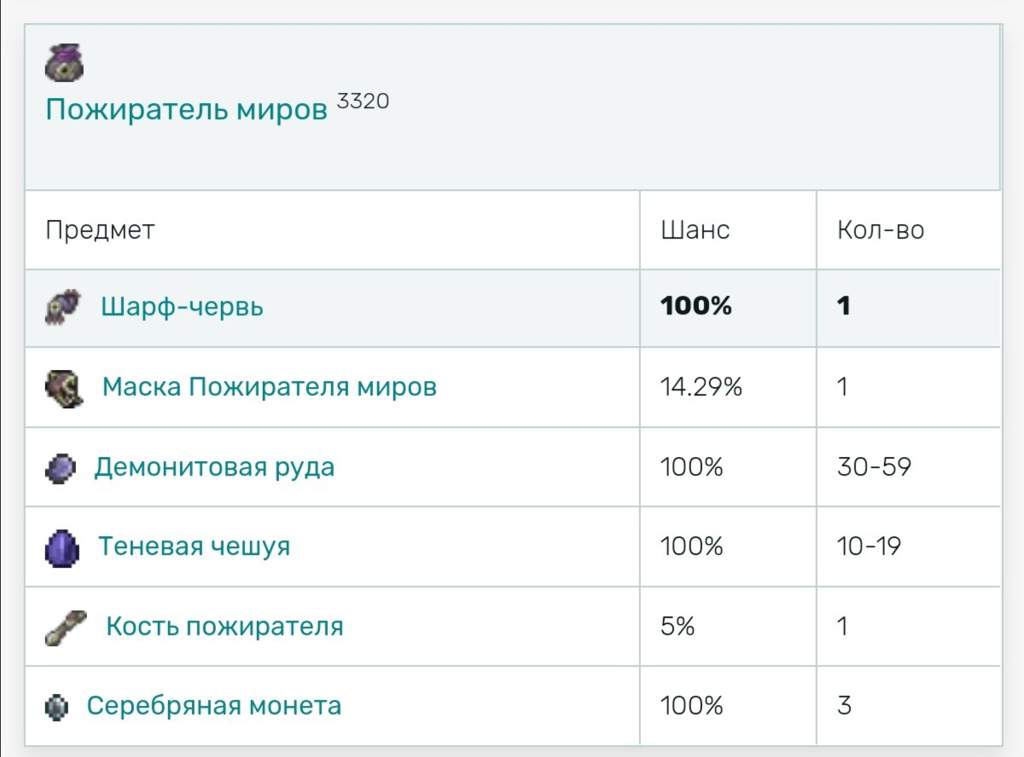
Task: Click the 30-59 quantity cell
Action: [874, 467]
